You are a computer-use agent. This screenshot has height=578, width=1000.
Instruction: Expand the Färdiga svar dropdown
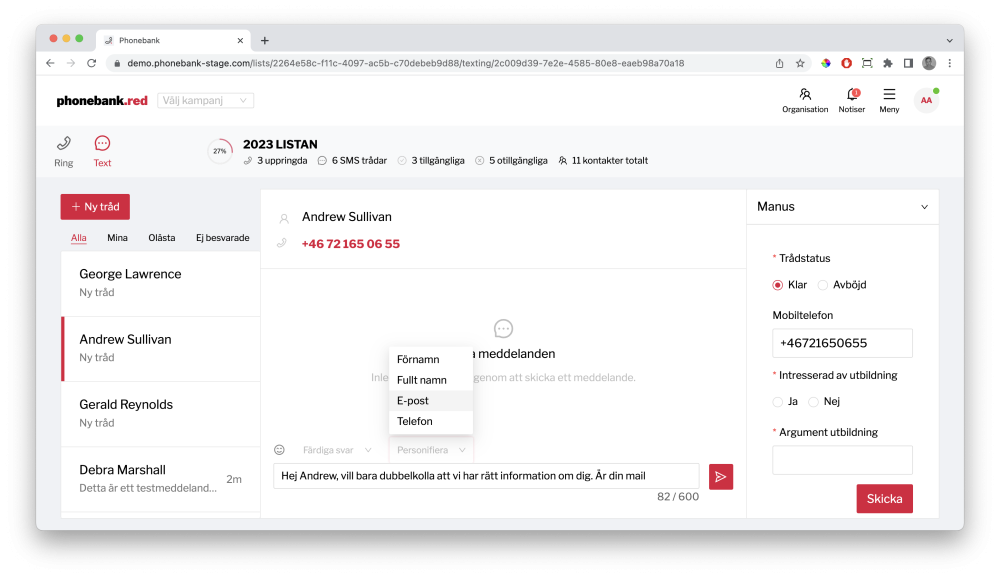coord(338,451)
